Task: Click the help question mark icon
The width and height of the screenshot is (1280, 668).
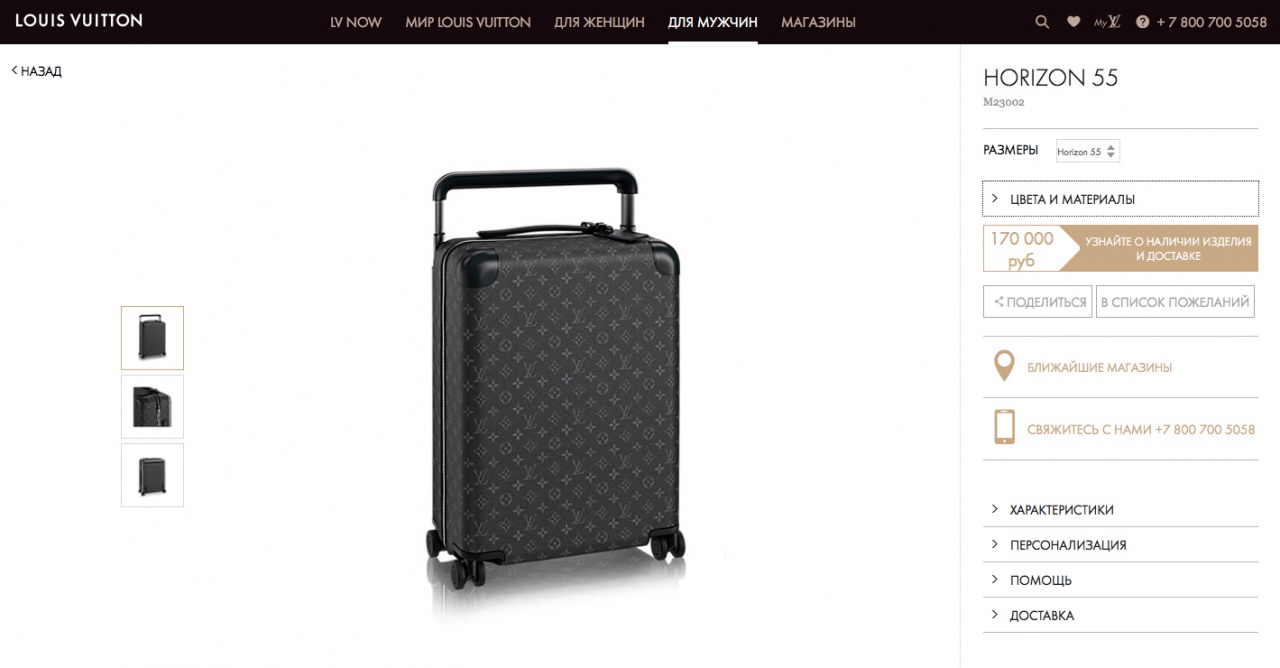Action: [x=1143, y=22]
